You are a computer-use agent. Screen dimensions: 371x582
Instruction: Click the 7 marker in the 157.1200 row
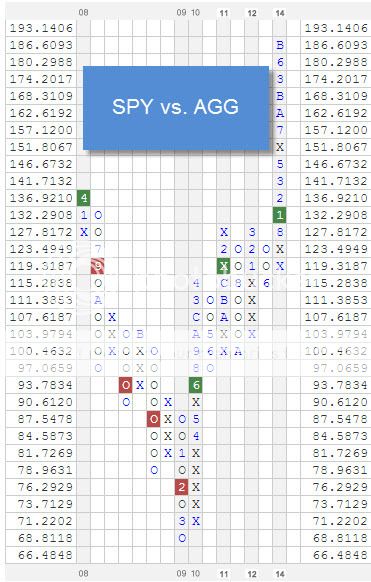coord(280,130)
